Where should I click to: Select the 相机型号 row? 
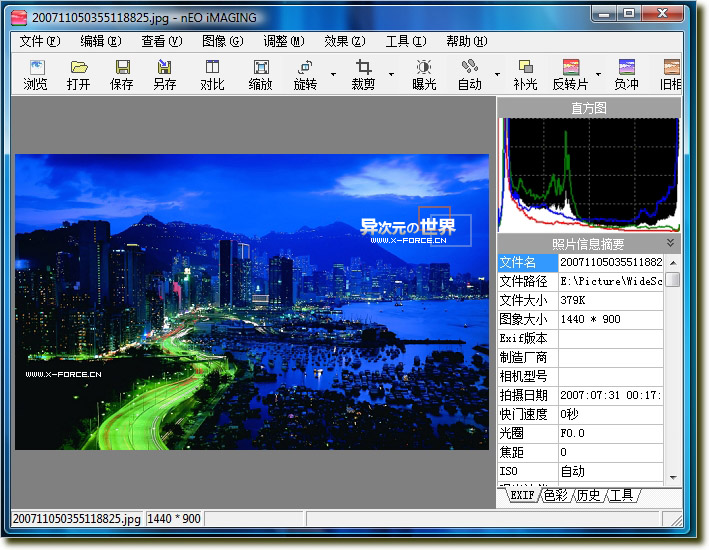(x=581, y=376)
